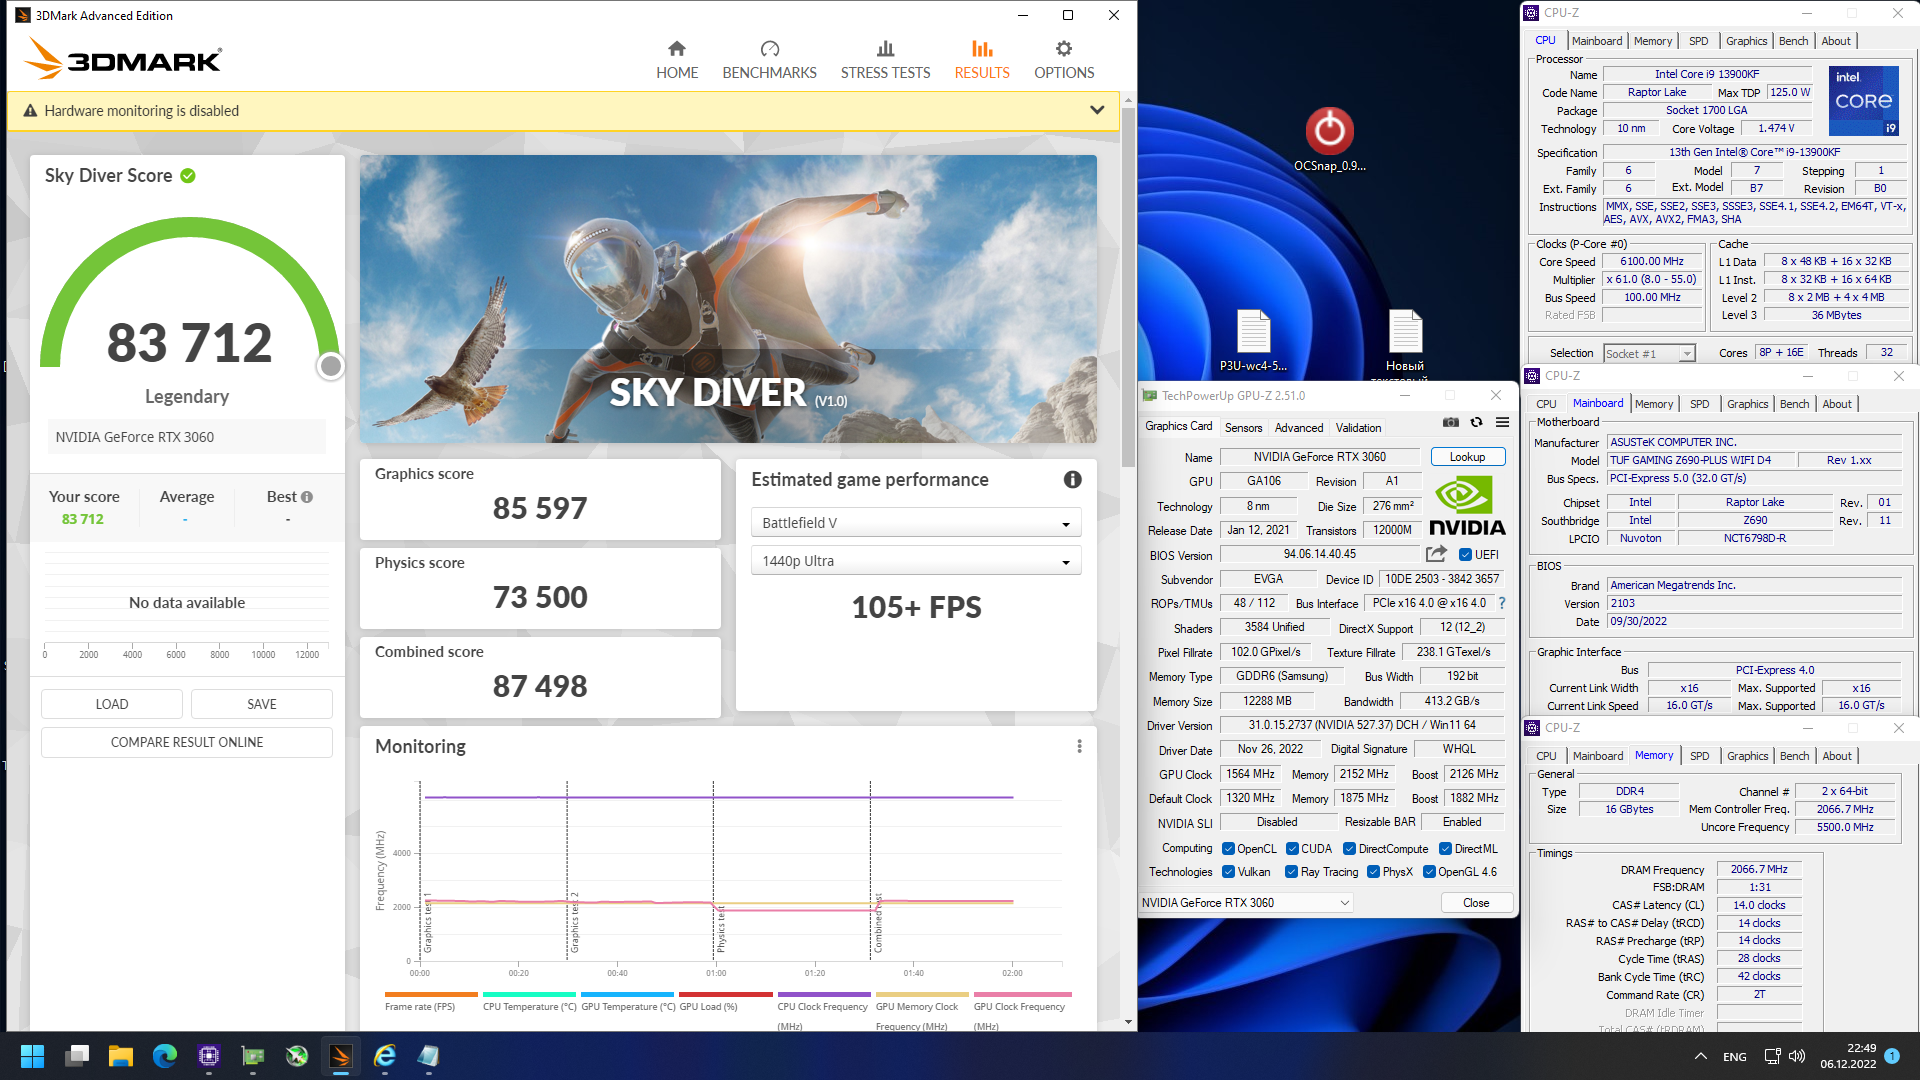This screenshot has width=1920, height=1080.
Task: Open Graphics tab in bottom CPU-Z window
Action: coord(1747,756)
